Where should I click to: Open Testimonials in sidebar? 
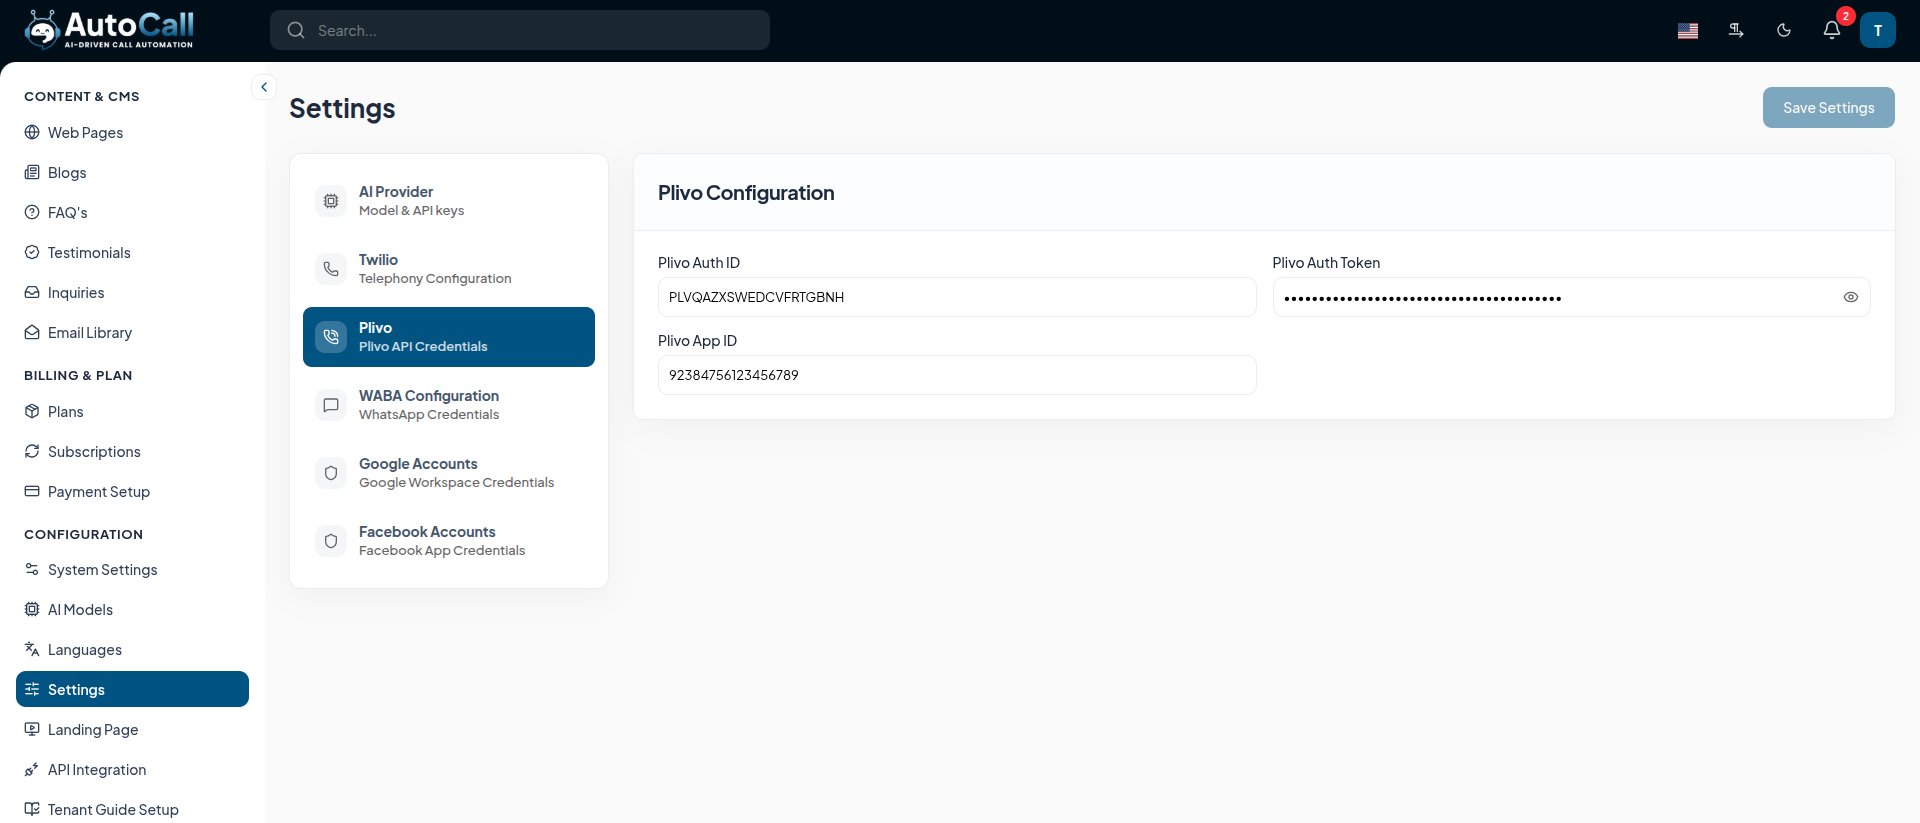[x=132, y=252]
